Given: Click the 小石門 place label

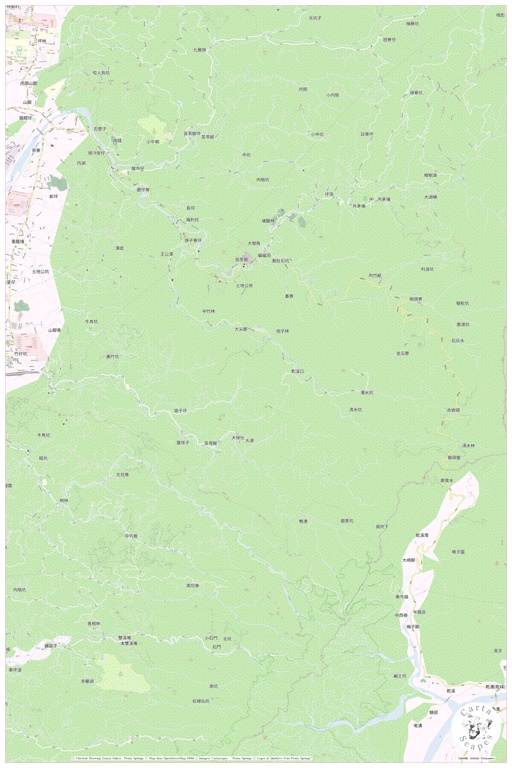Looking at the screenshot, I should tap(211, 638).
